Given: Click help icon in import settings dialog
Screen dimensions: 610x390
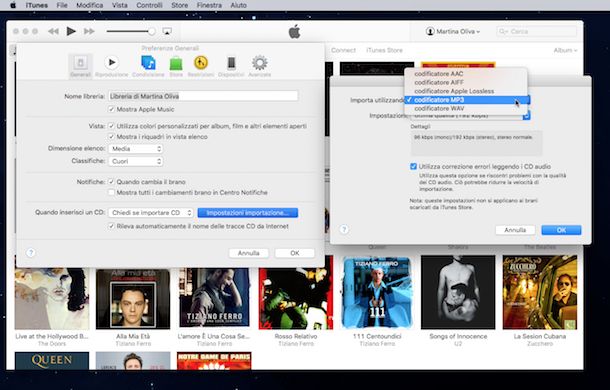Looking at the screenshot, I should pos(344,229).
